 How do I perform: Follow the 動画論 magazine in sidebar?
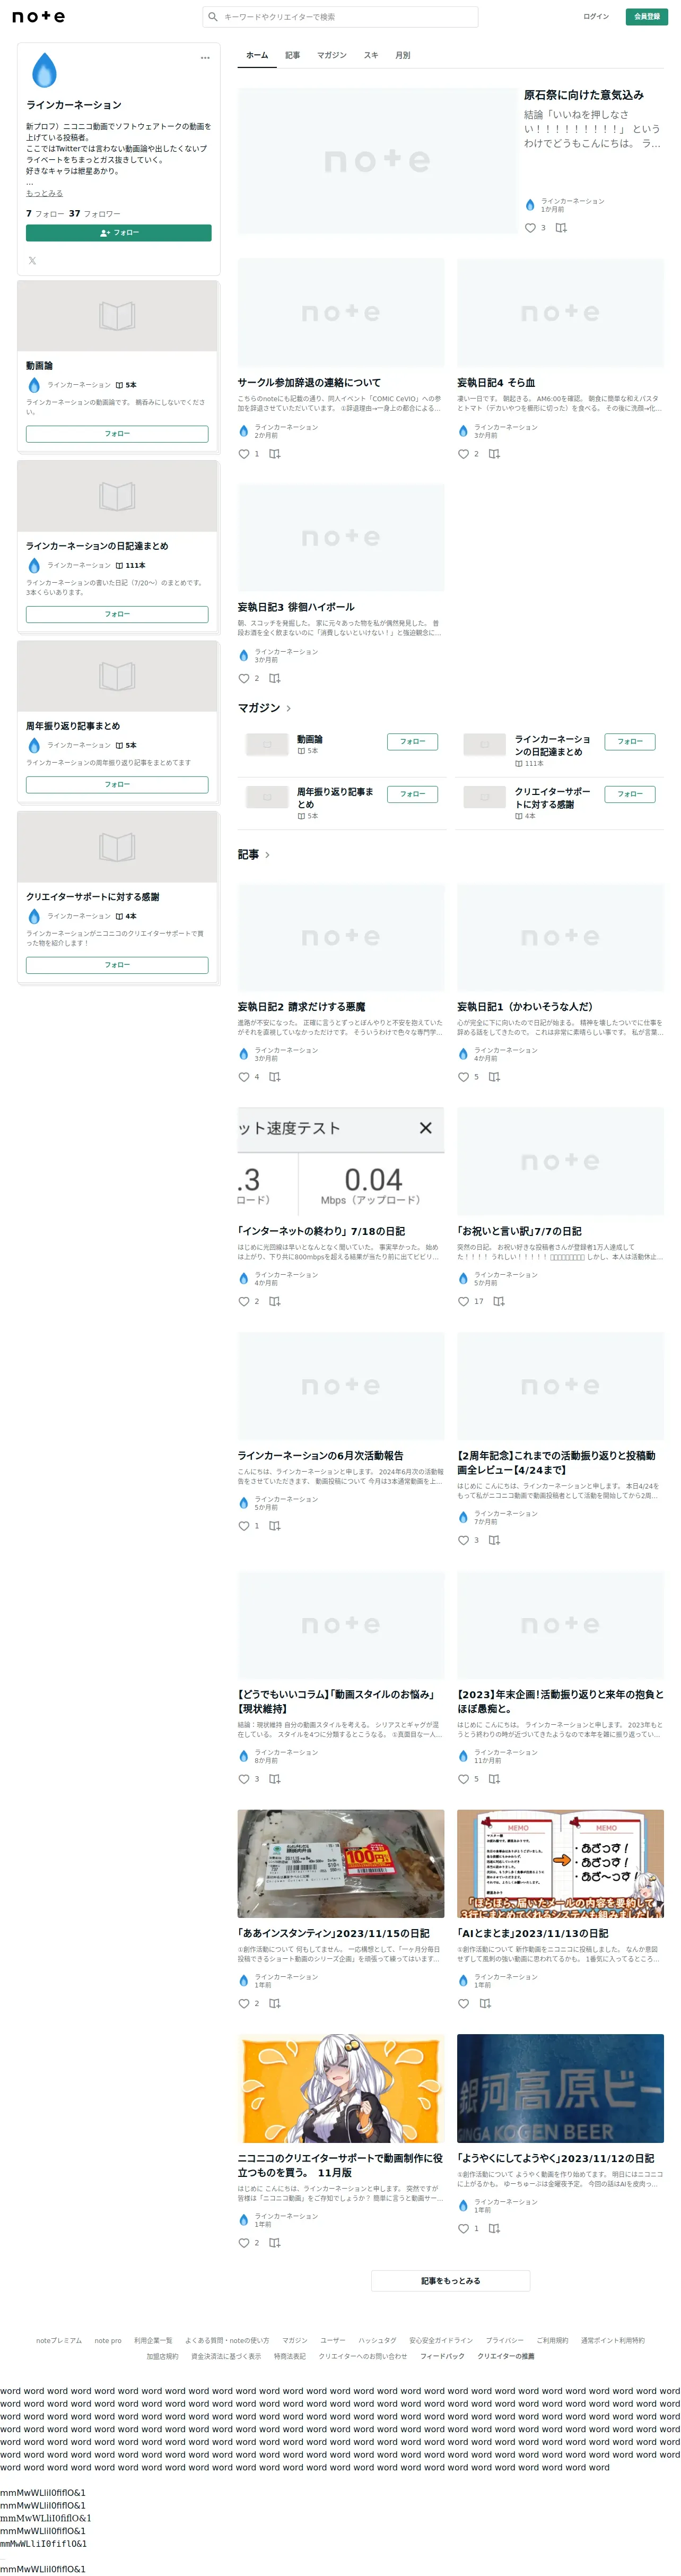click(x=117, y=434)
